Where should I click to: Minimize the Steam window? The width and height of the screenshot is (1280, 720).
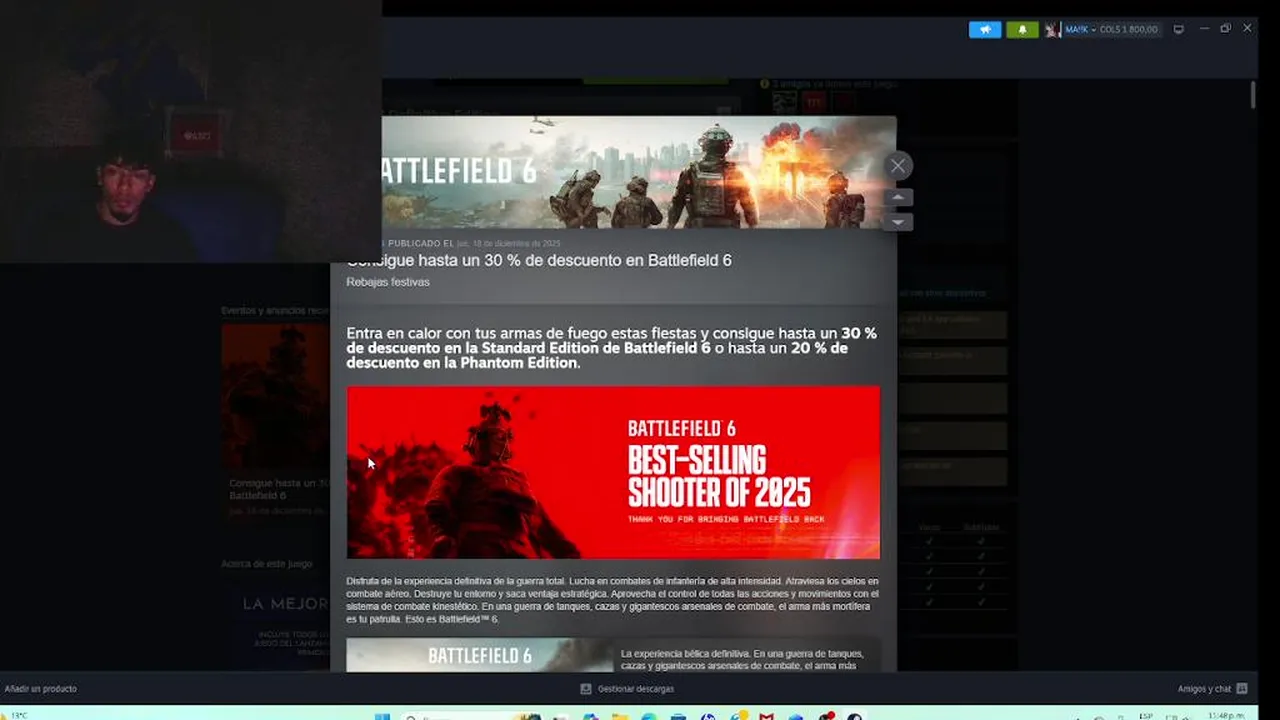click(x=1204, y=29)
